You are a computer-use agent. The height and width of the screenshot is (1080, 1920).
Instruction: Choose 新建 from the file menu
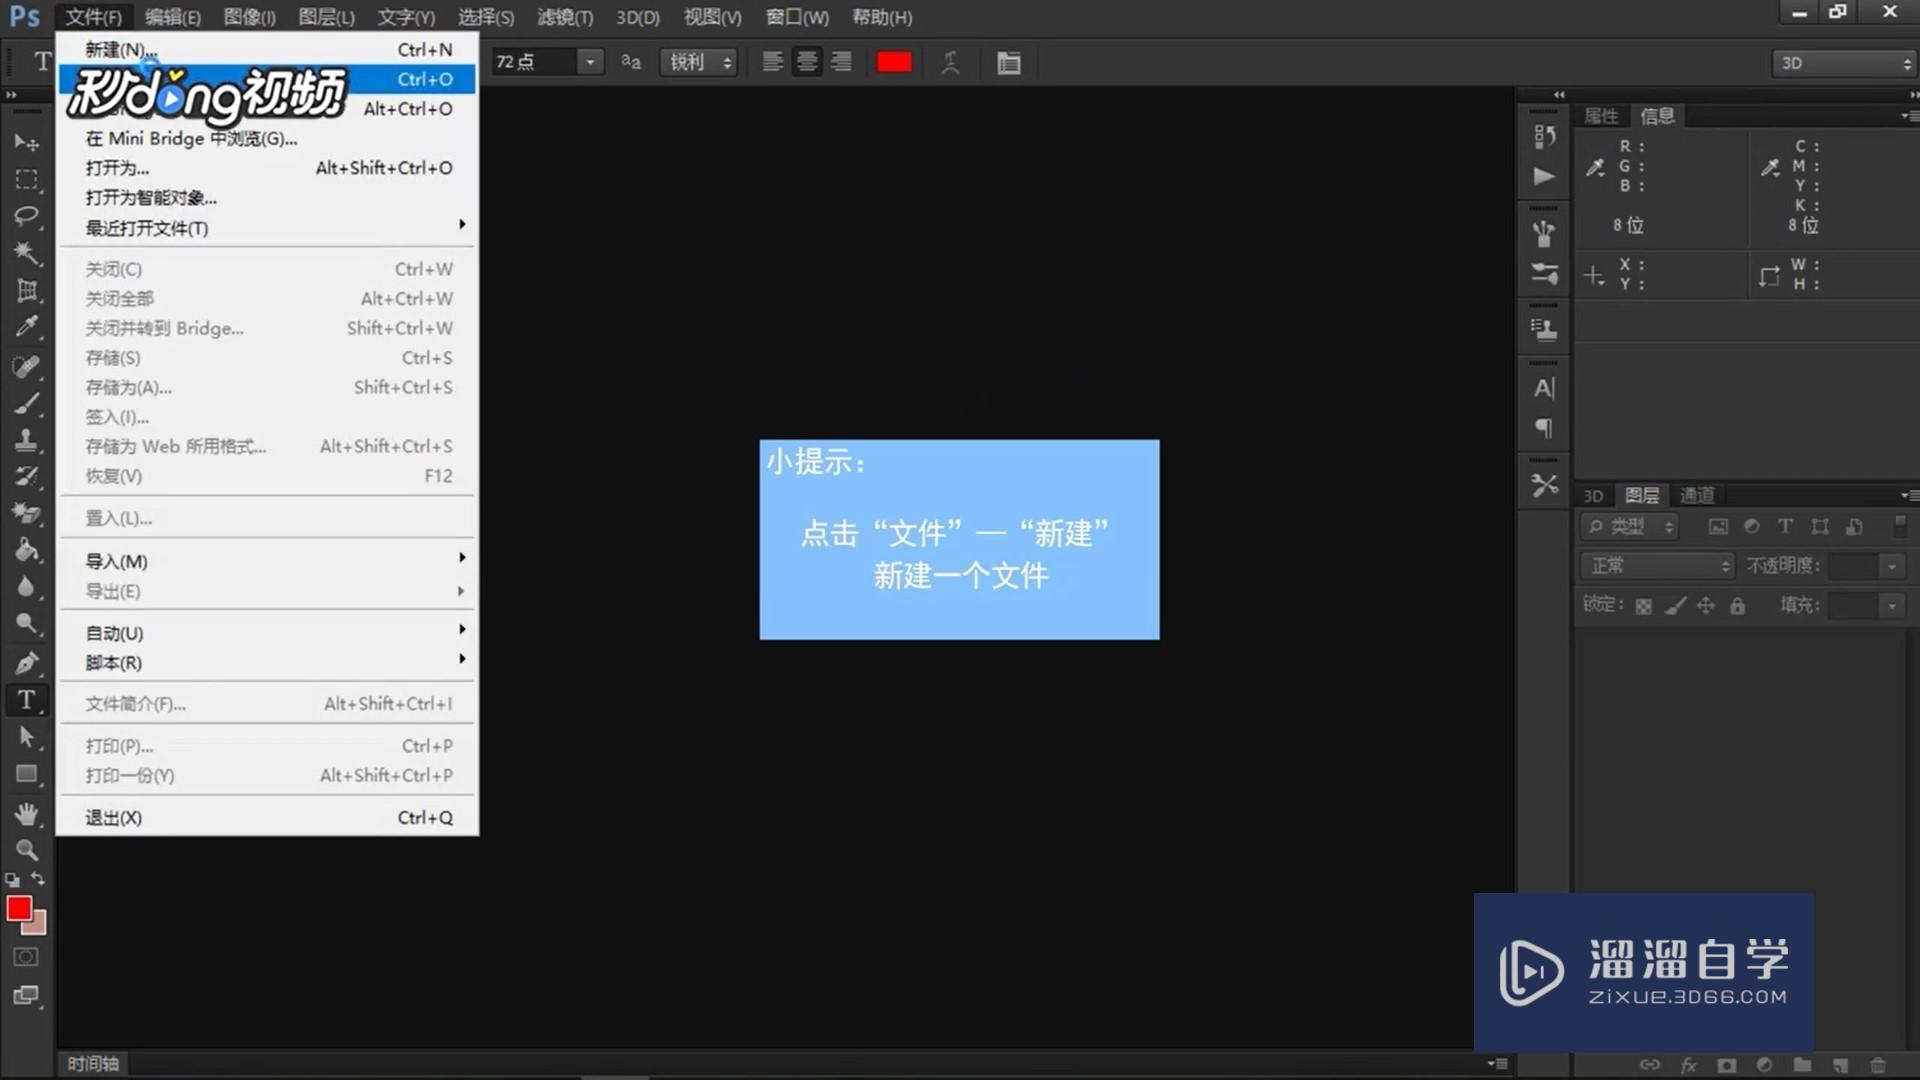[120, 49]
